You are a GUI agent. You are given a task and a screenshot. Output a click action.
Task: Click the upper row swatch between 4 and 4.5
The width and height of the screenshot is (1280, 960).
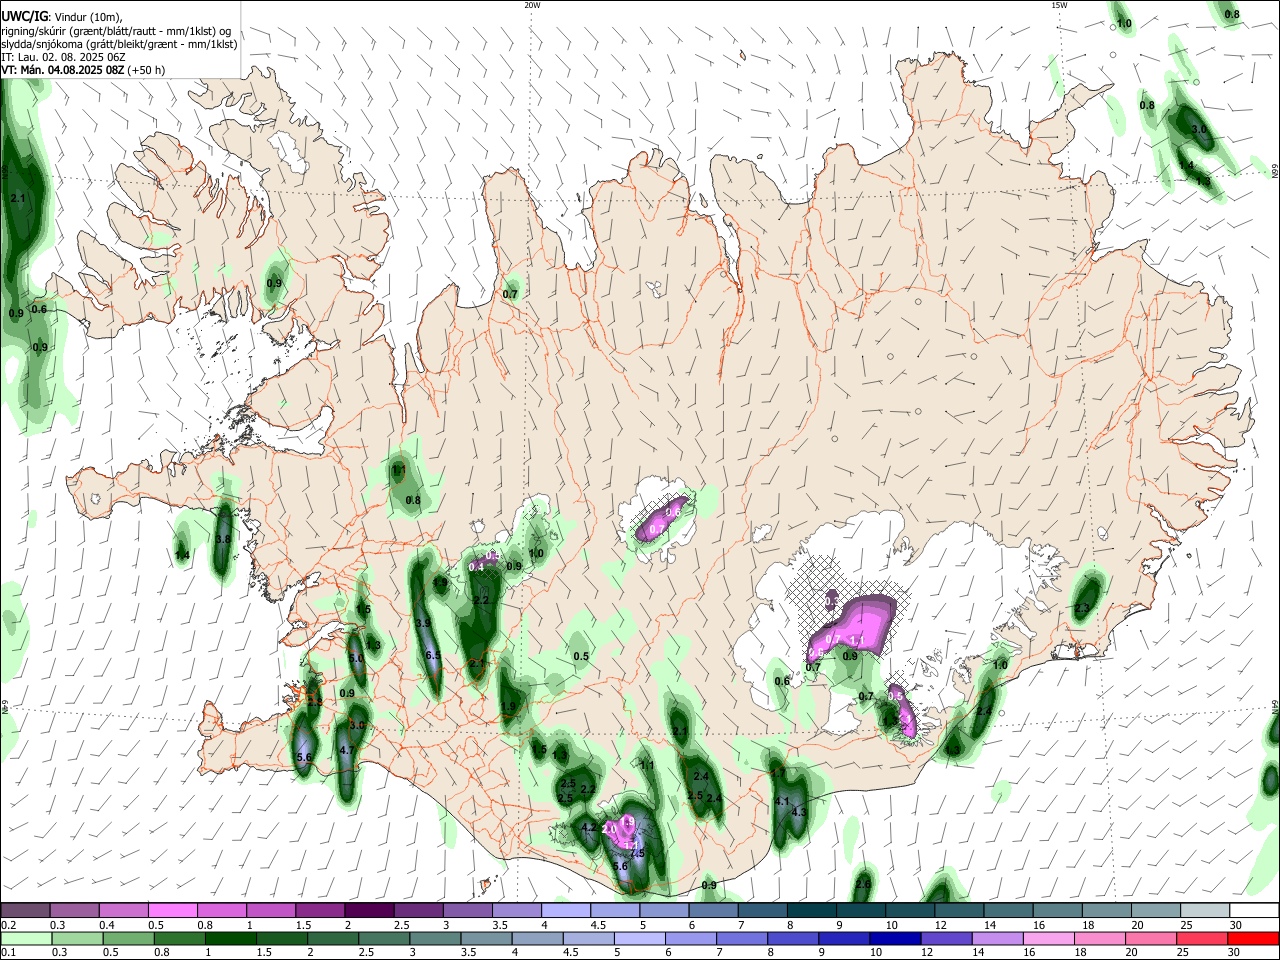564,910
